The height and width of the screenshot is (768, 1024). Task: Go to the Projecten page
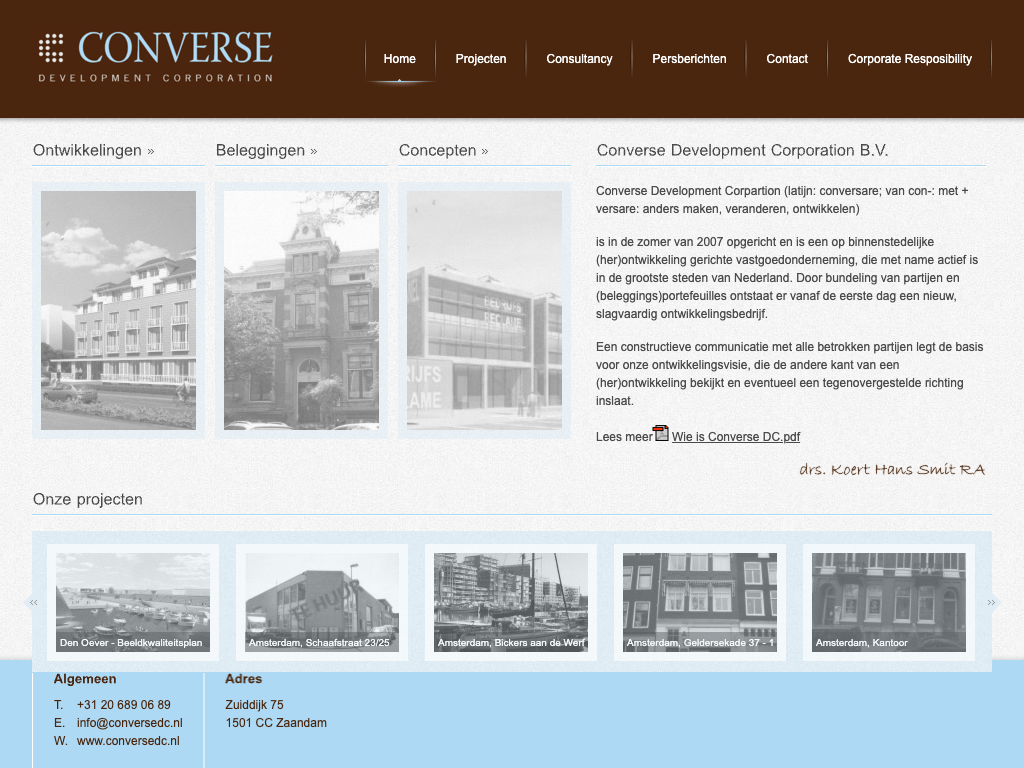481,59
